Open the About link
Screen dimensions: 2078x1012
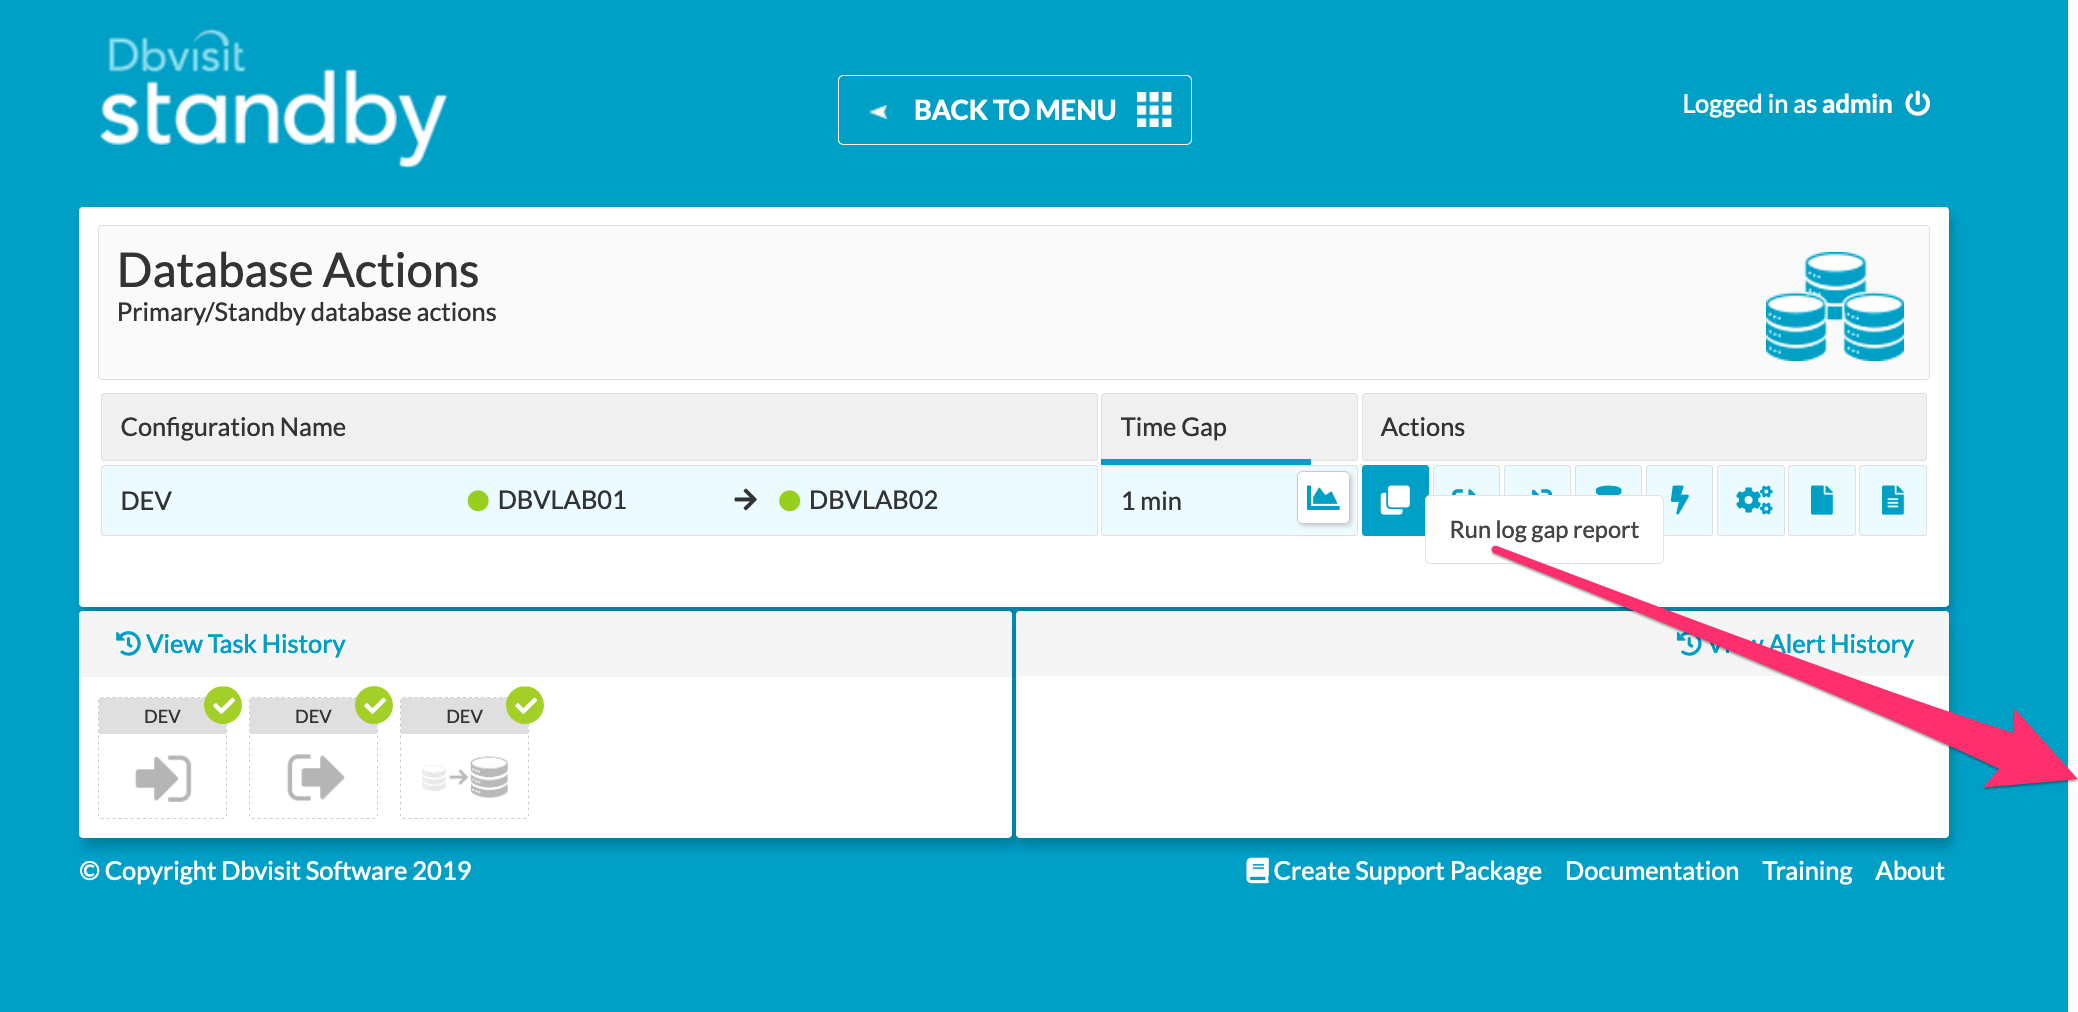click(1910, 871)
